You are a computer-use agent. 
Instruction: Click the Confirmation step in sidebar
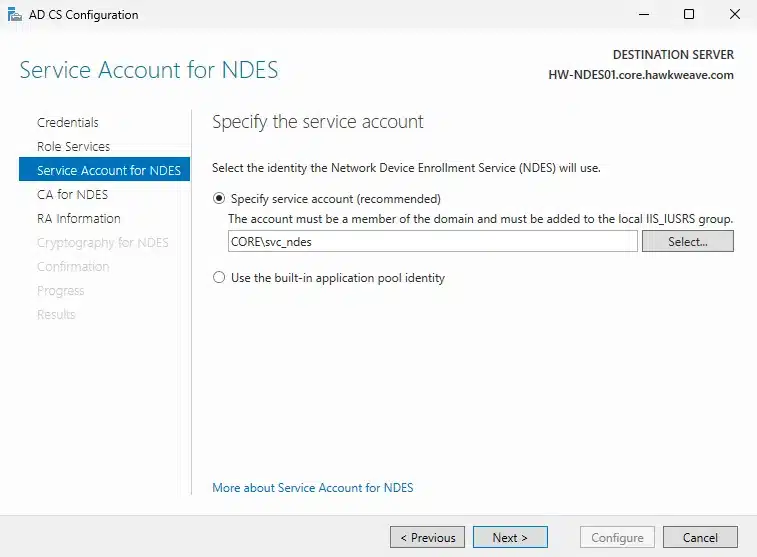tap(73, 266)
